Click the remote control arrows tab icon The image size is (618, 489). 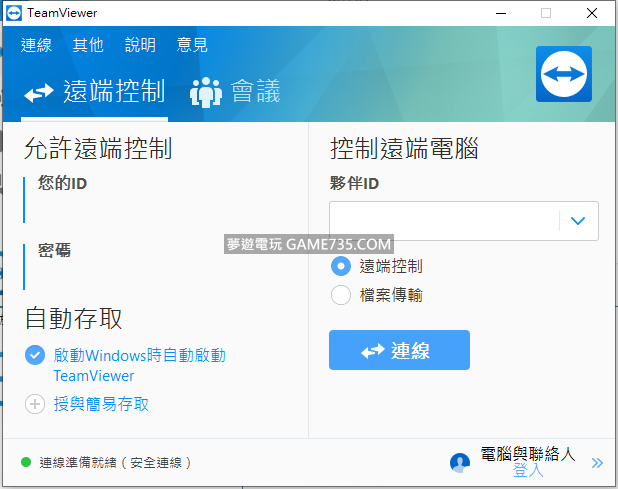[x=38, y=94]
